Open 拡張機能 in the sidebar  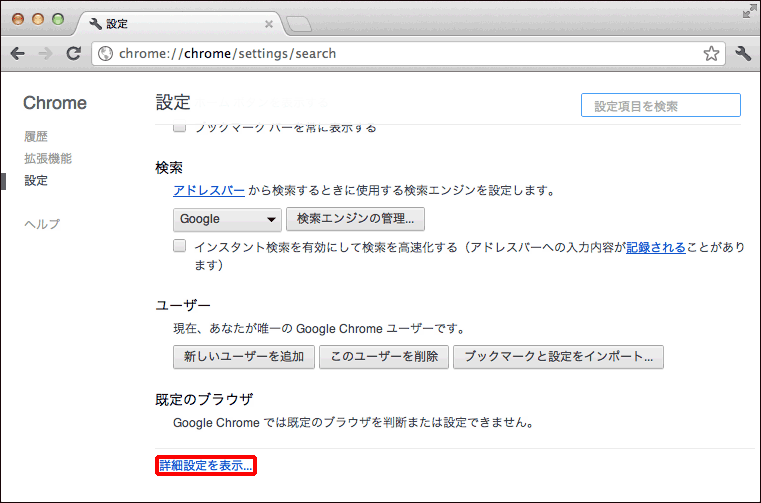click(48, 158)
